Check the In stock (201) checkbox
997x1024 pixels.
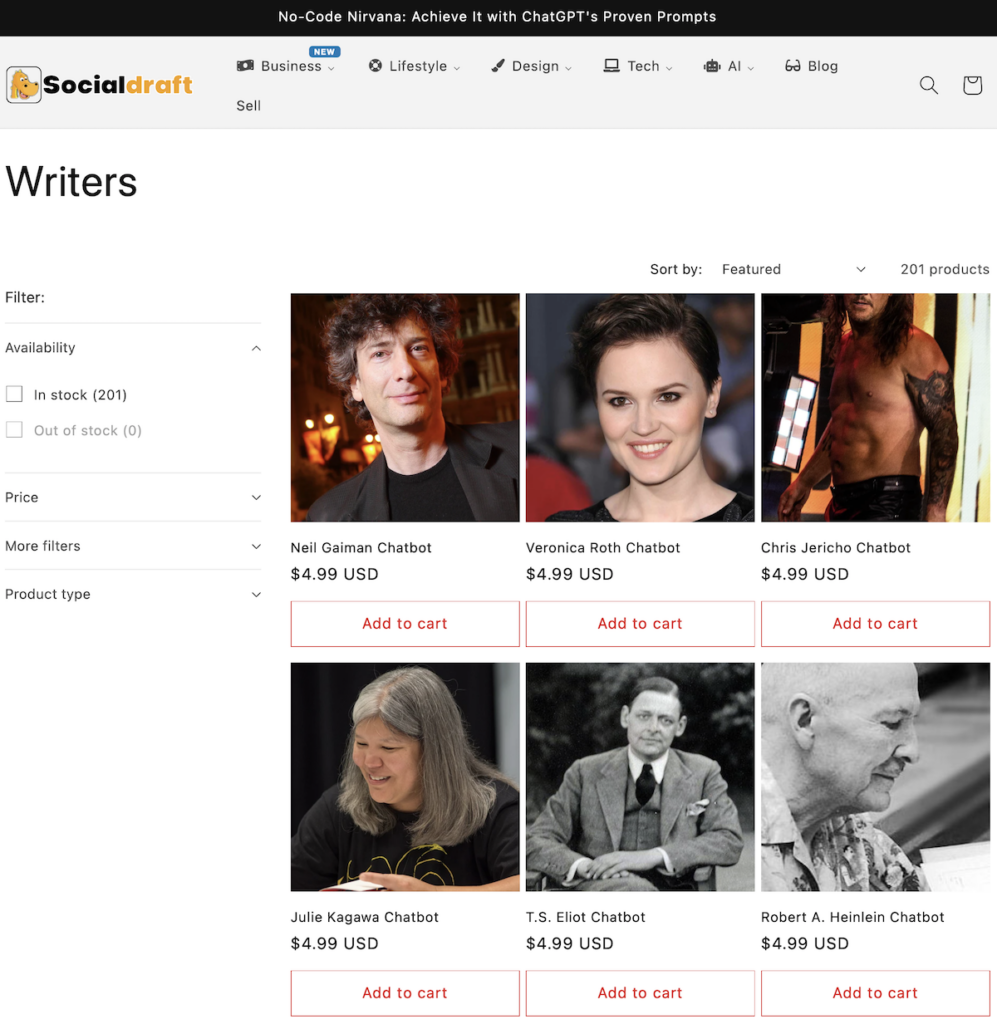pos(14,394)
